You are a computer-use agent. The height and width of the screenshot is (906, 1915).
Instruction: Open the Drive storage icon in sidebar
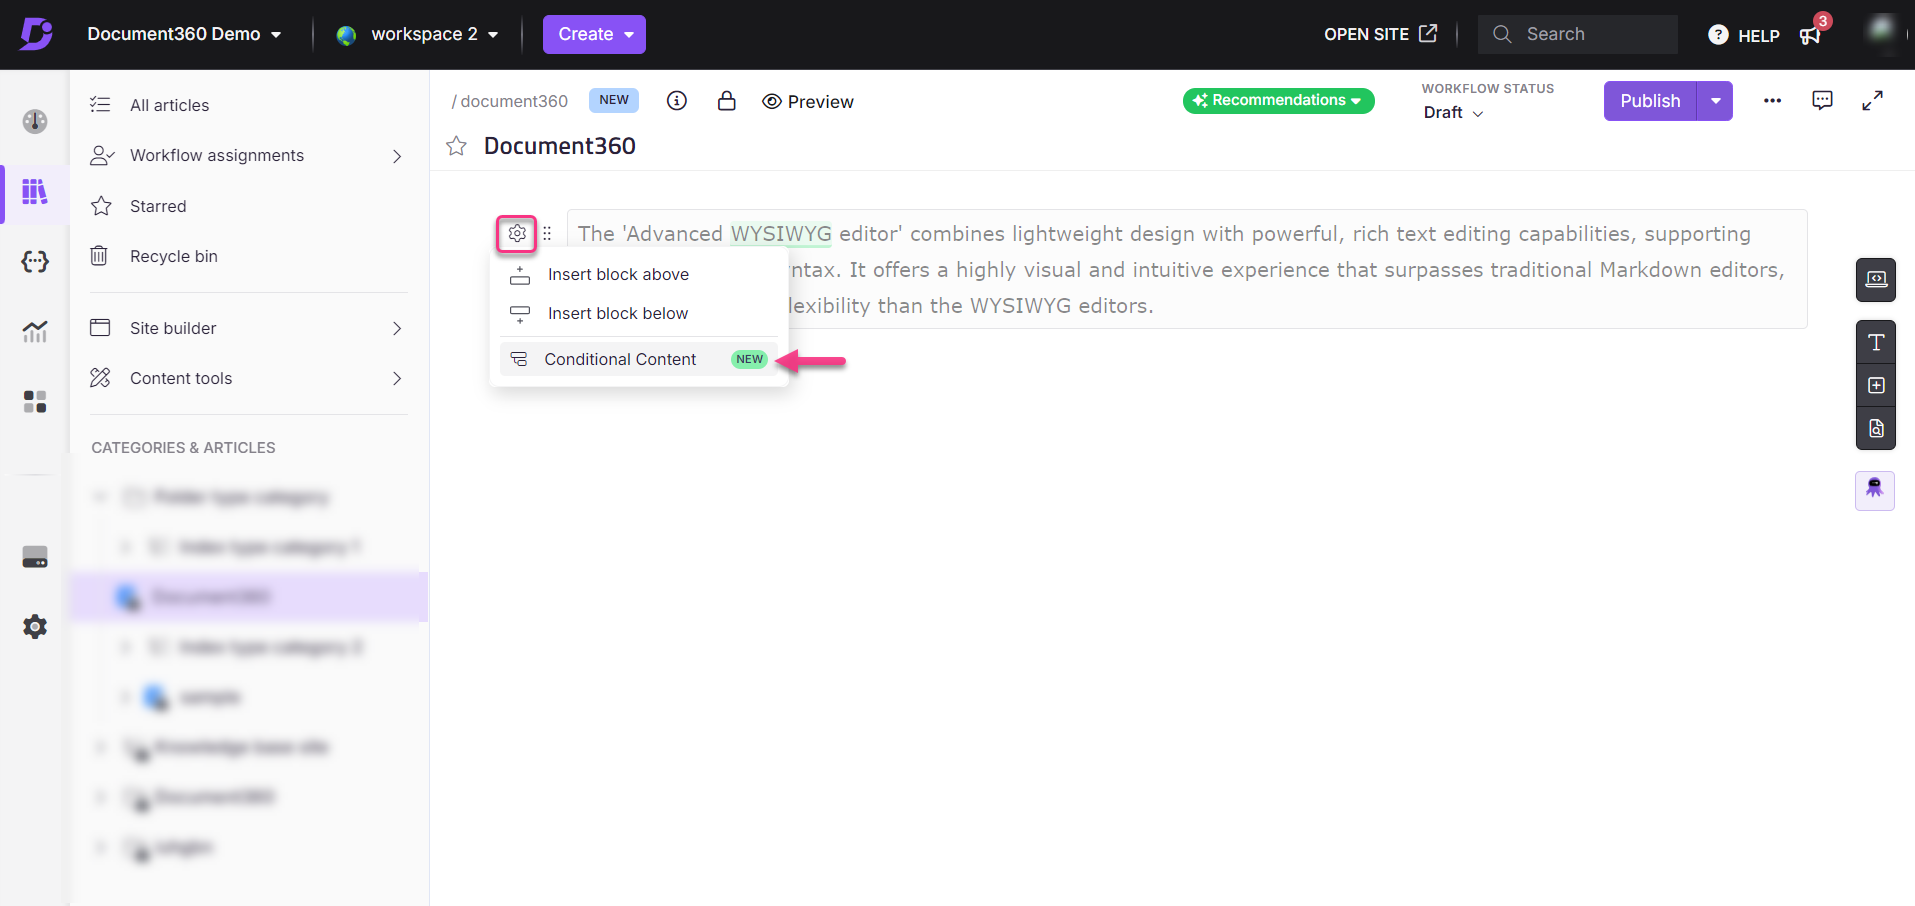(x=35, y=557)
